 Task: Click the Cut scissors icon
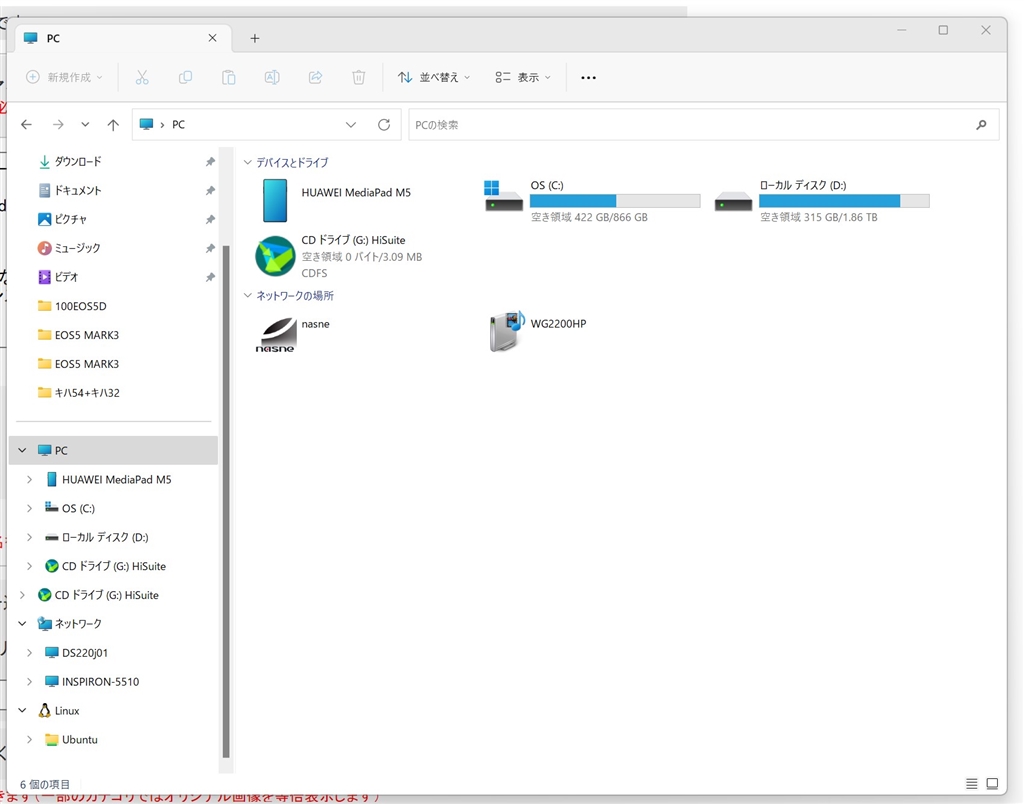(x=142, y=77)
